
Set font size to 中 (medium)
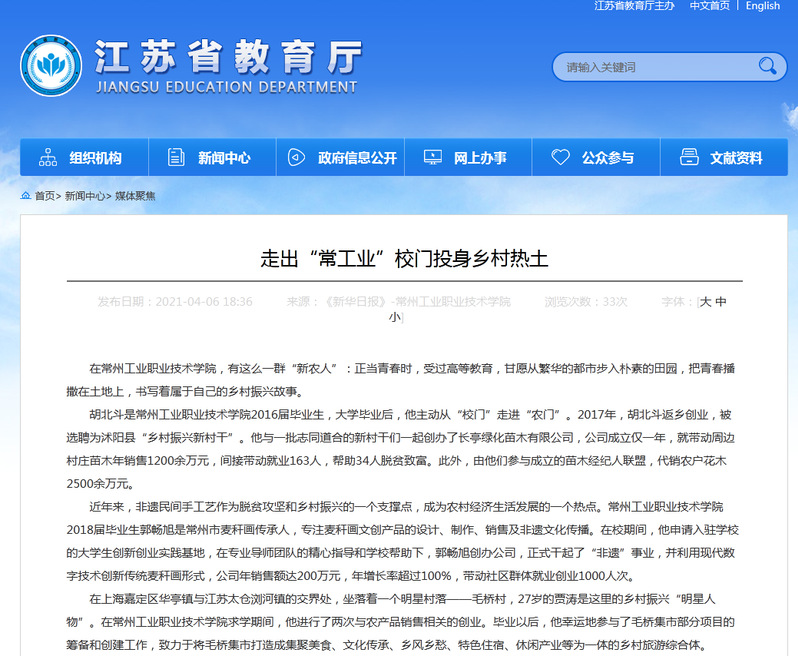[x=721, y=301]
